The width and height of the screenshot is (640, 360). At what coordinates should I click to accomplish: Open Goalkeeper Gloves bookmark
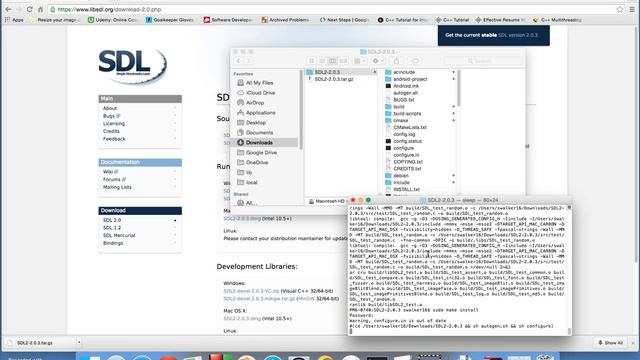pos(170,20)
